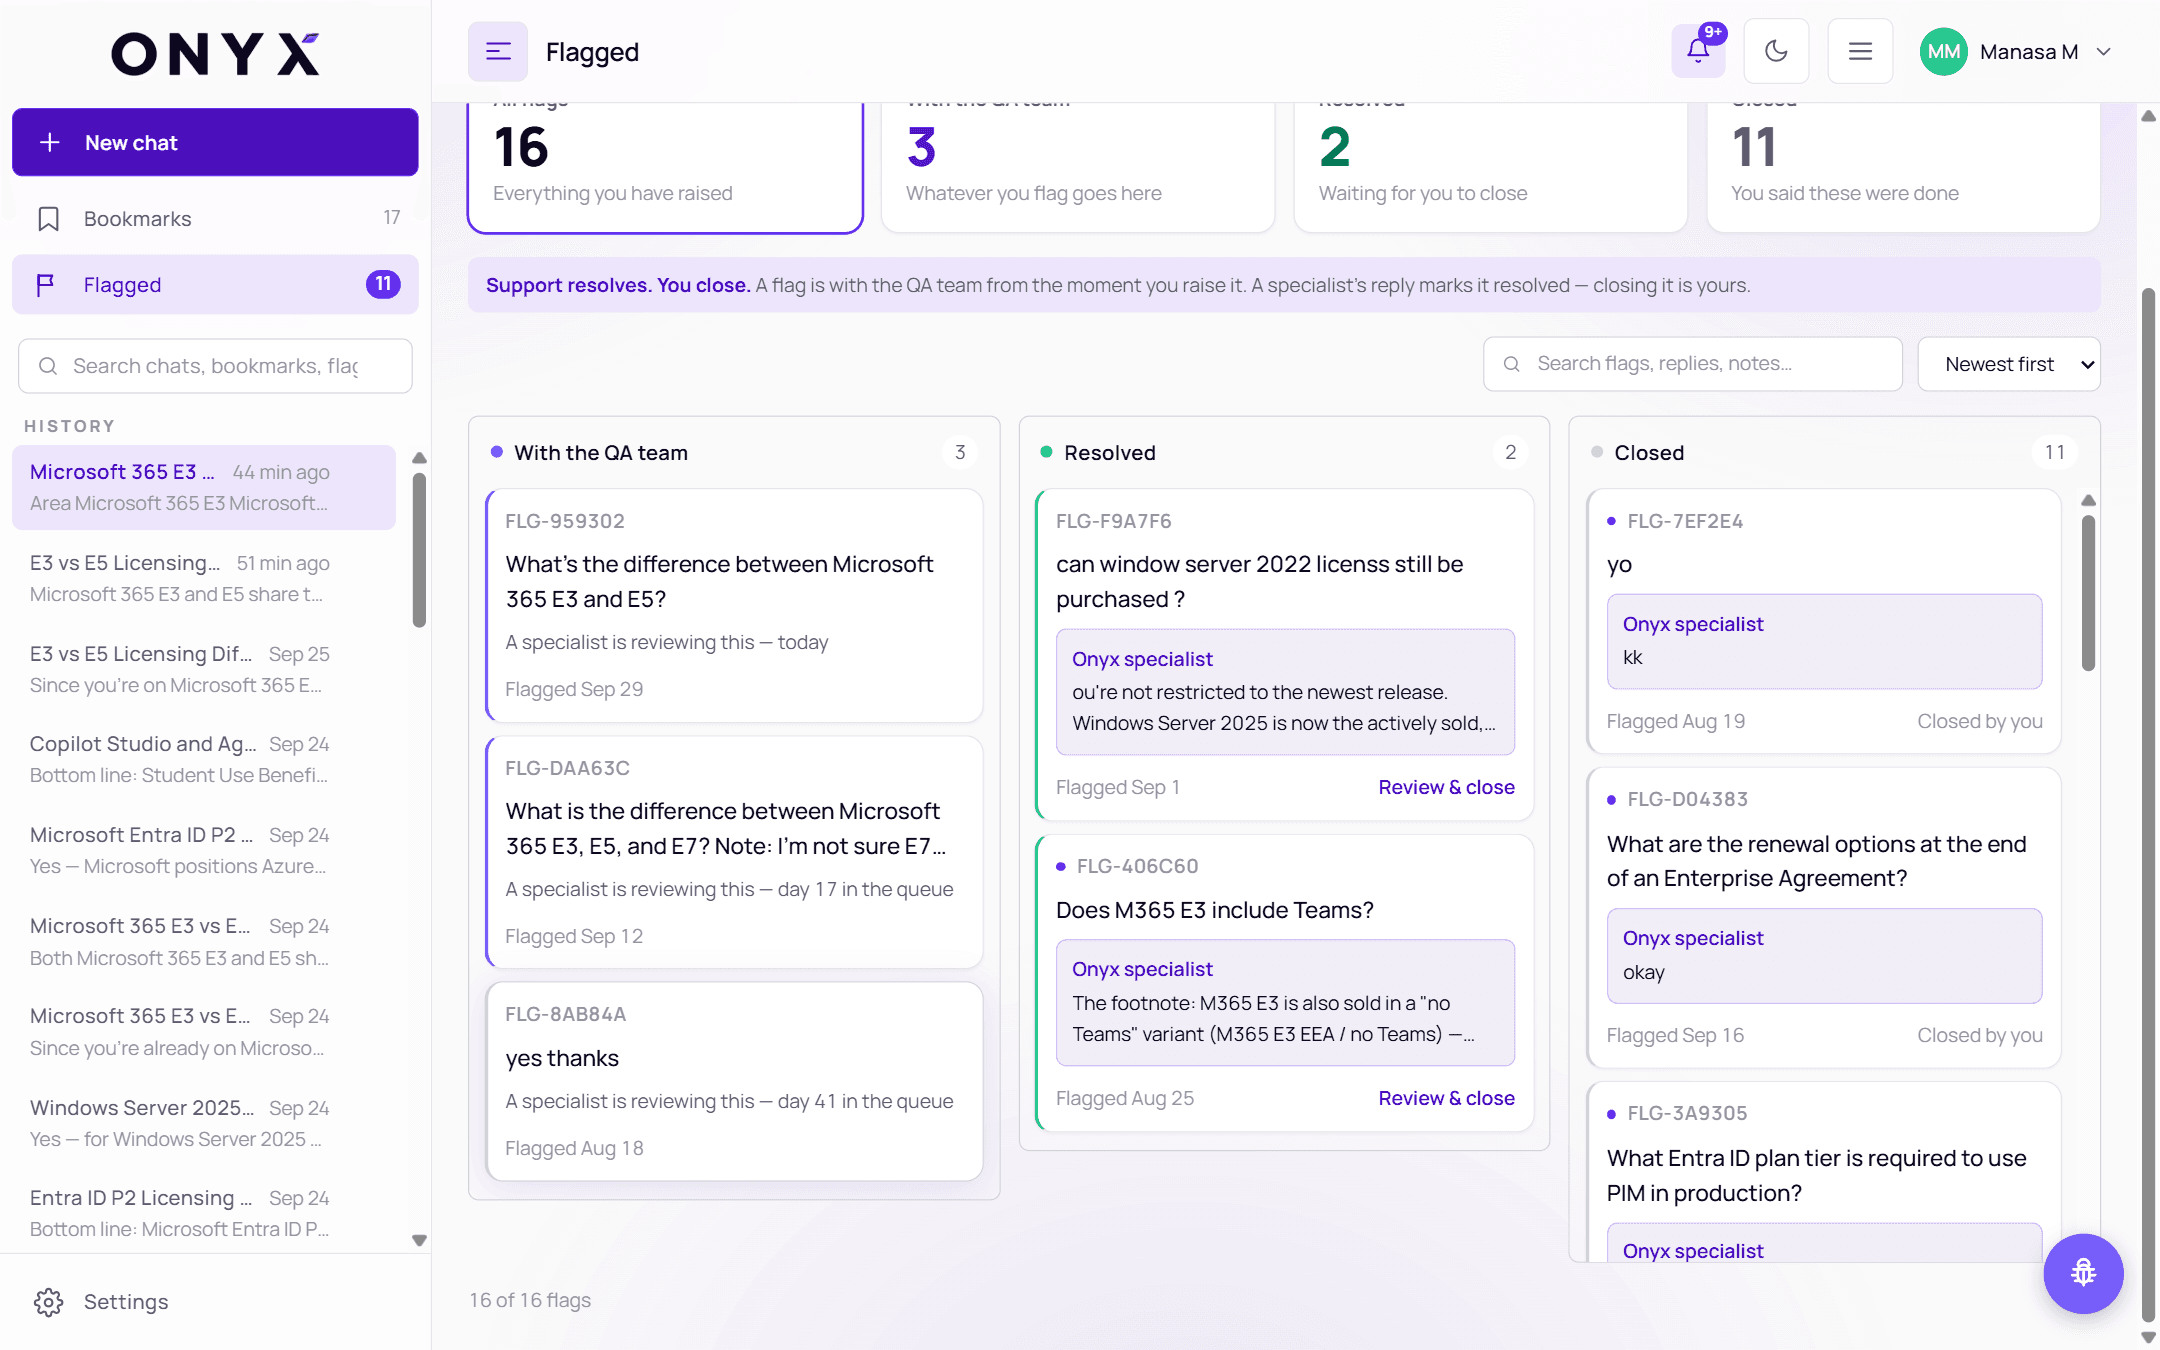
Task: Open history chat 'Microsoft 365 E3' from 44 min ago
Action: [204, 487]
